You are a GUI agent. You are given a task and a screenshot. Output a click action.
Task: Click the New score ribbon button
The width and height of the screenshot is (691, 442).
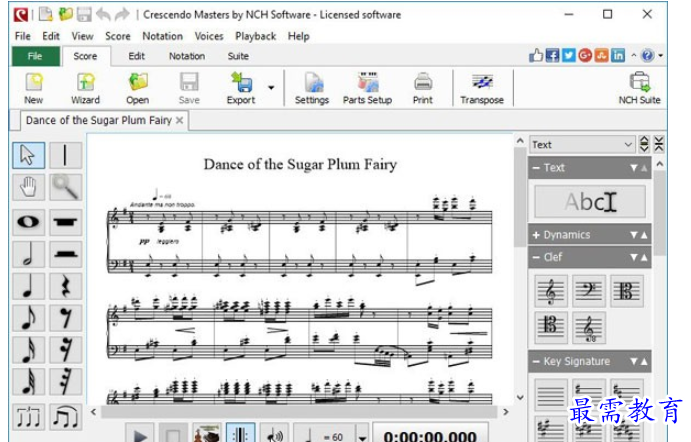click(33, 88)
